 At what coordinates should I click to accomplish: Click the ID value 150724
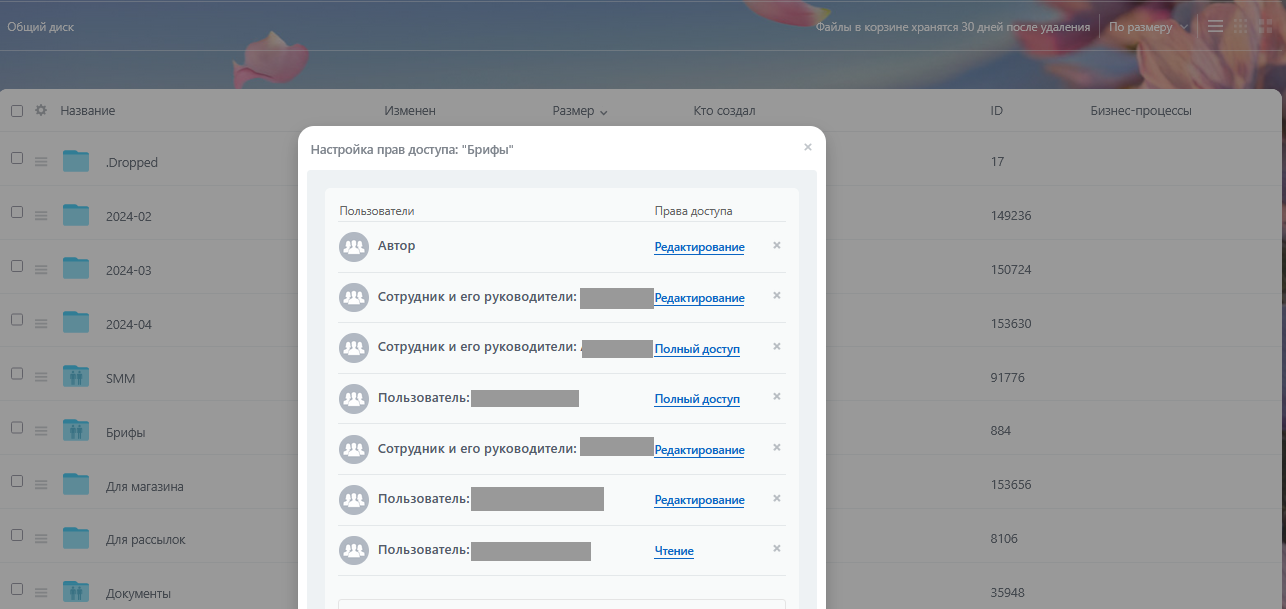point(1010,270)
